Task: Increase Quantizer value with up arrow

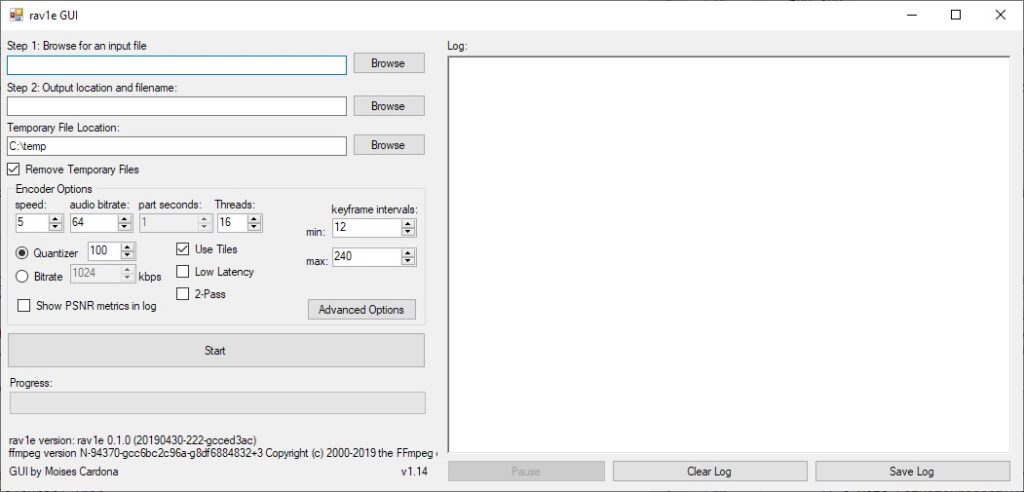Action: (128, 247)
